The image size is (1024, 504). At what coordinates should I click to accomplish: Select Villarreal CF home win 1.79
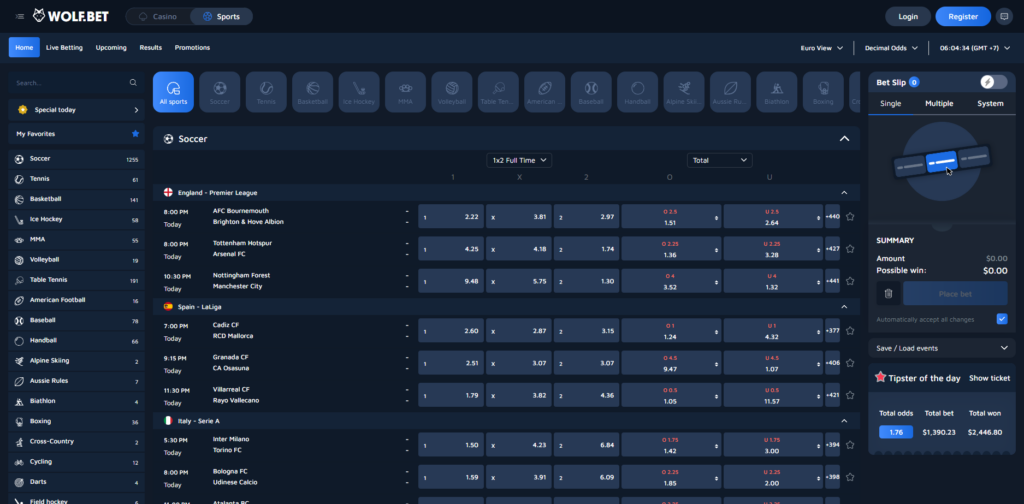451,395
